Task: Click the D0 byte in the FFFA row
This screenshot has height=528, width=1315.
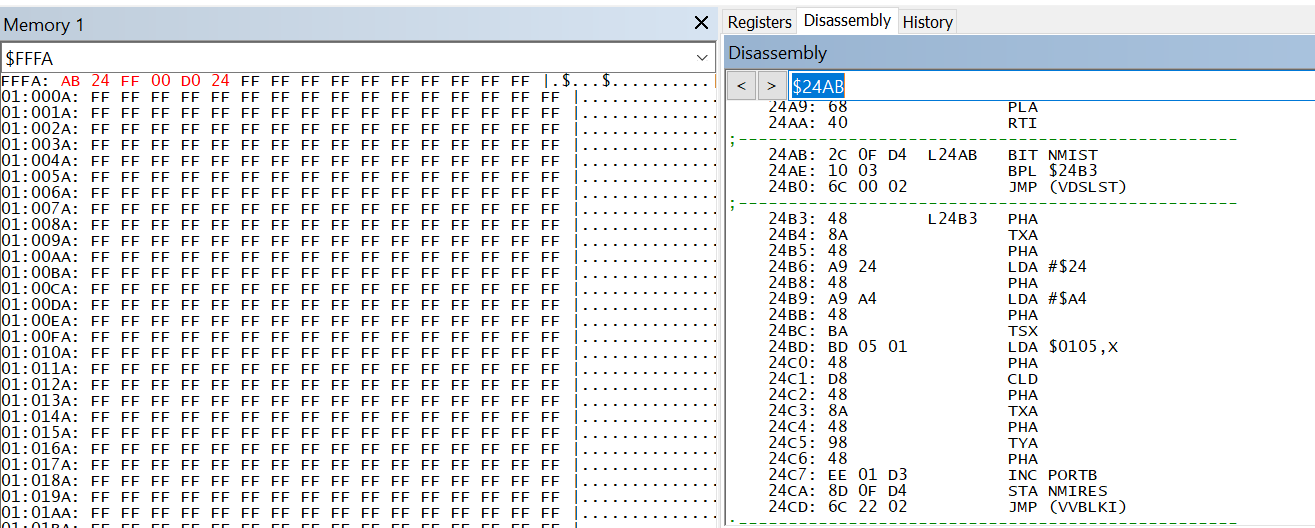Action: (x=190, y=81)
